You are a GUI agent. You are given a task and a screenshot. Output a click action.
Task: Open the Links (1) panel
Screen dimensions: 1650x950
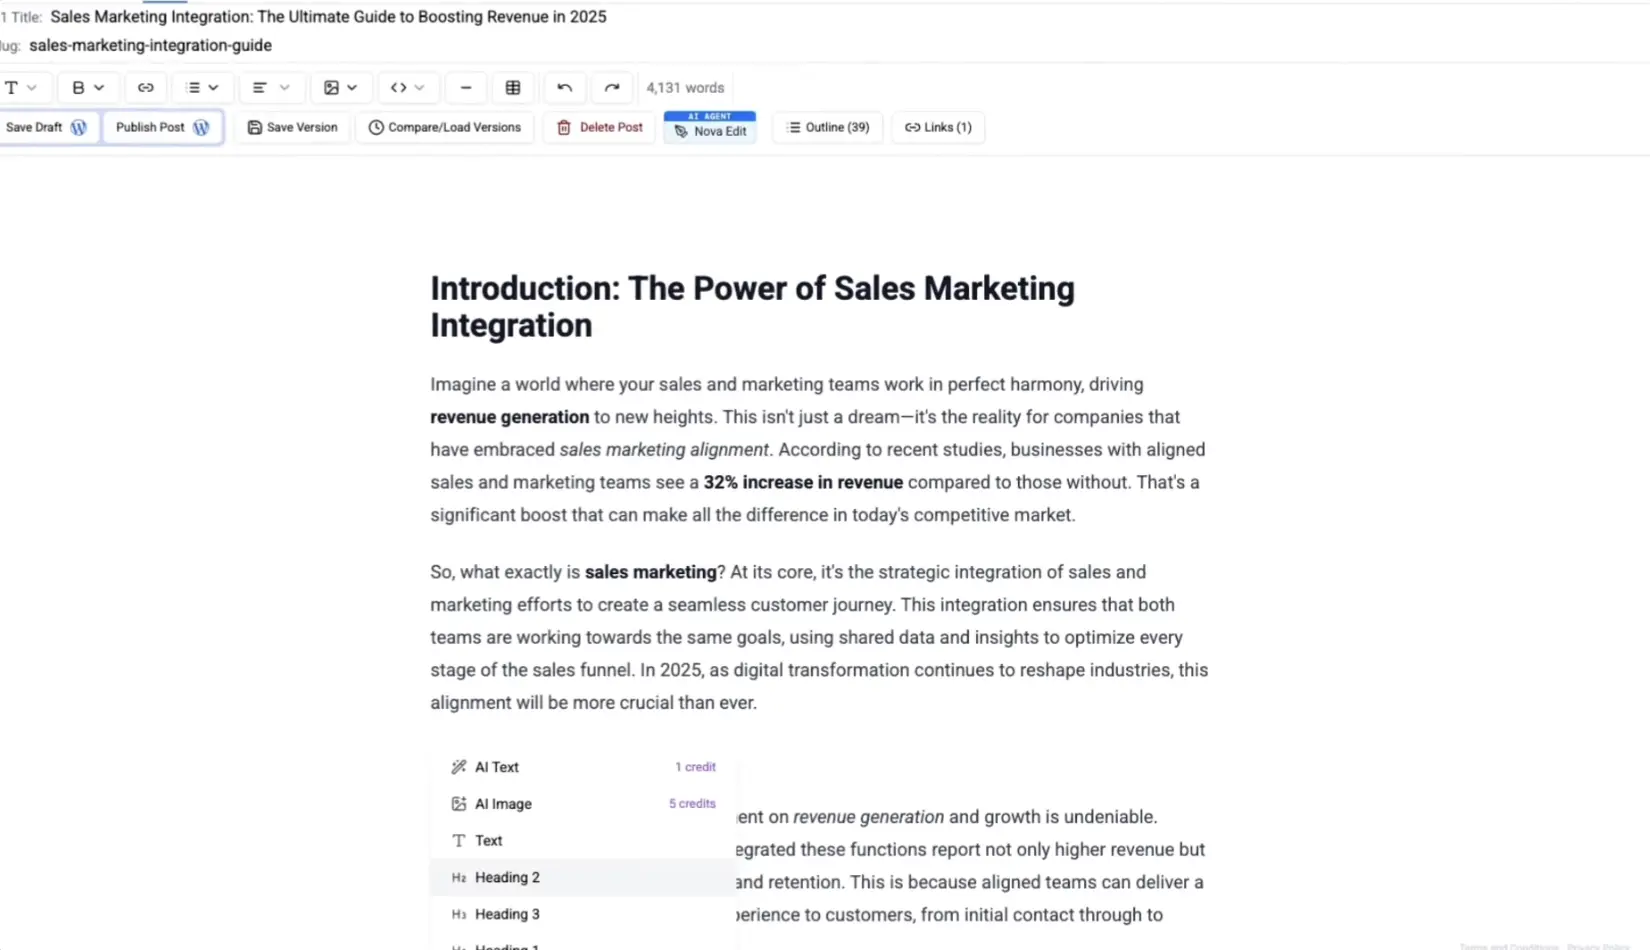point(938,127)
